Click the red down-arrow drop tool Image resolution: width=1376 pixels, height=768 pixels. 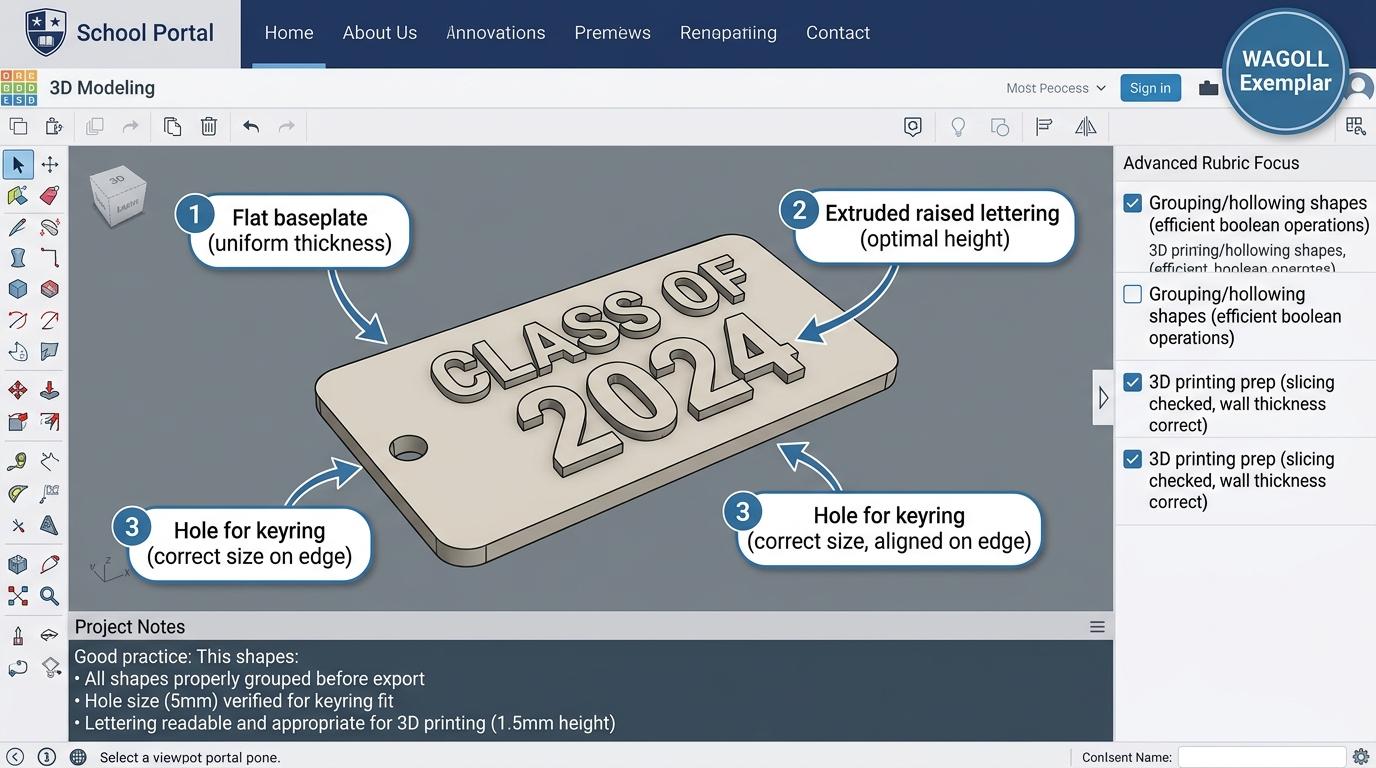point(50,390)
